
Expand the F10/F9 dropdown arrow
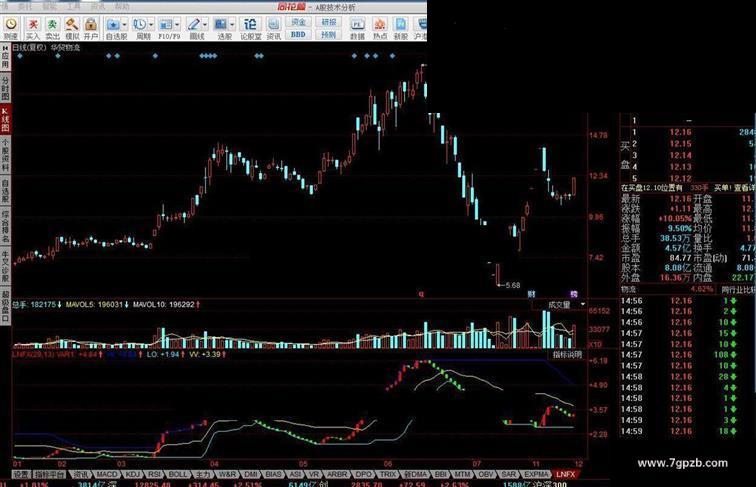click(177, 25)
